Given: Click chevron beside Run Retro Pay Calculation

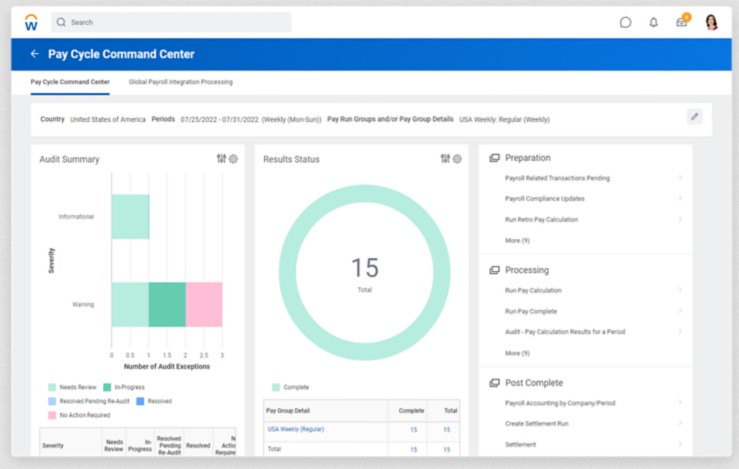Looking at the screenshot, I should tap(680, 219).
